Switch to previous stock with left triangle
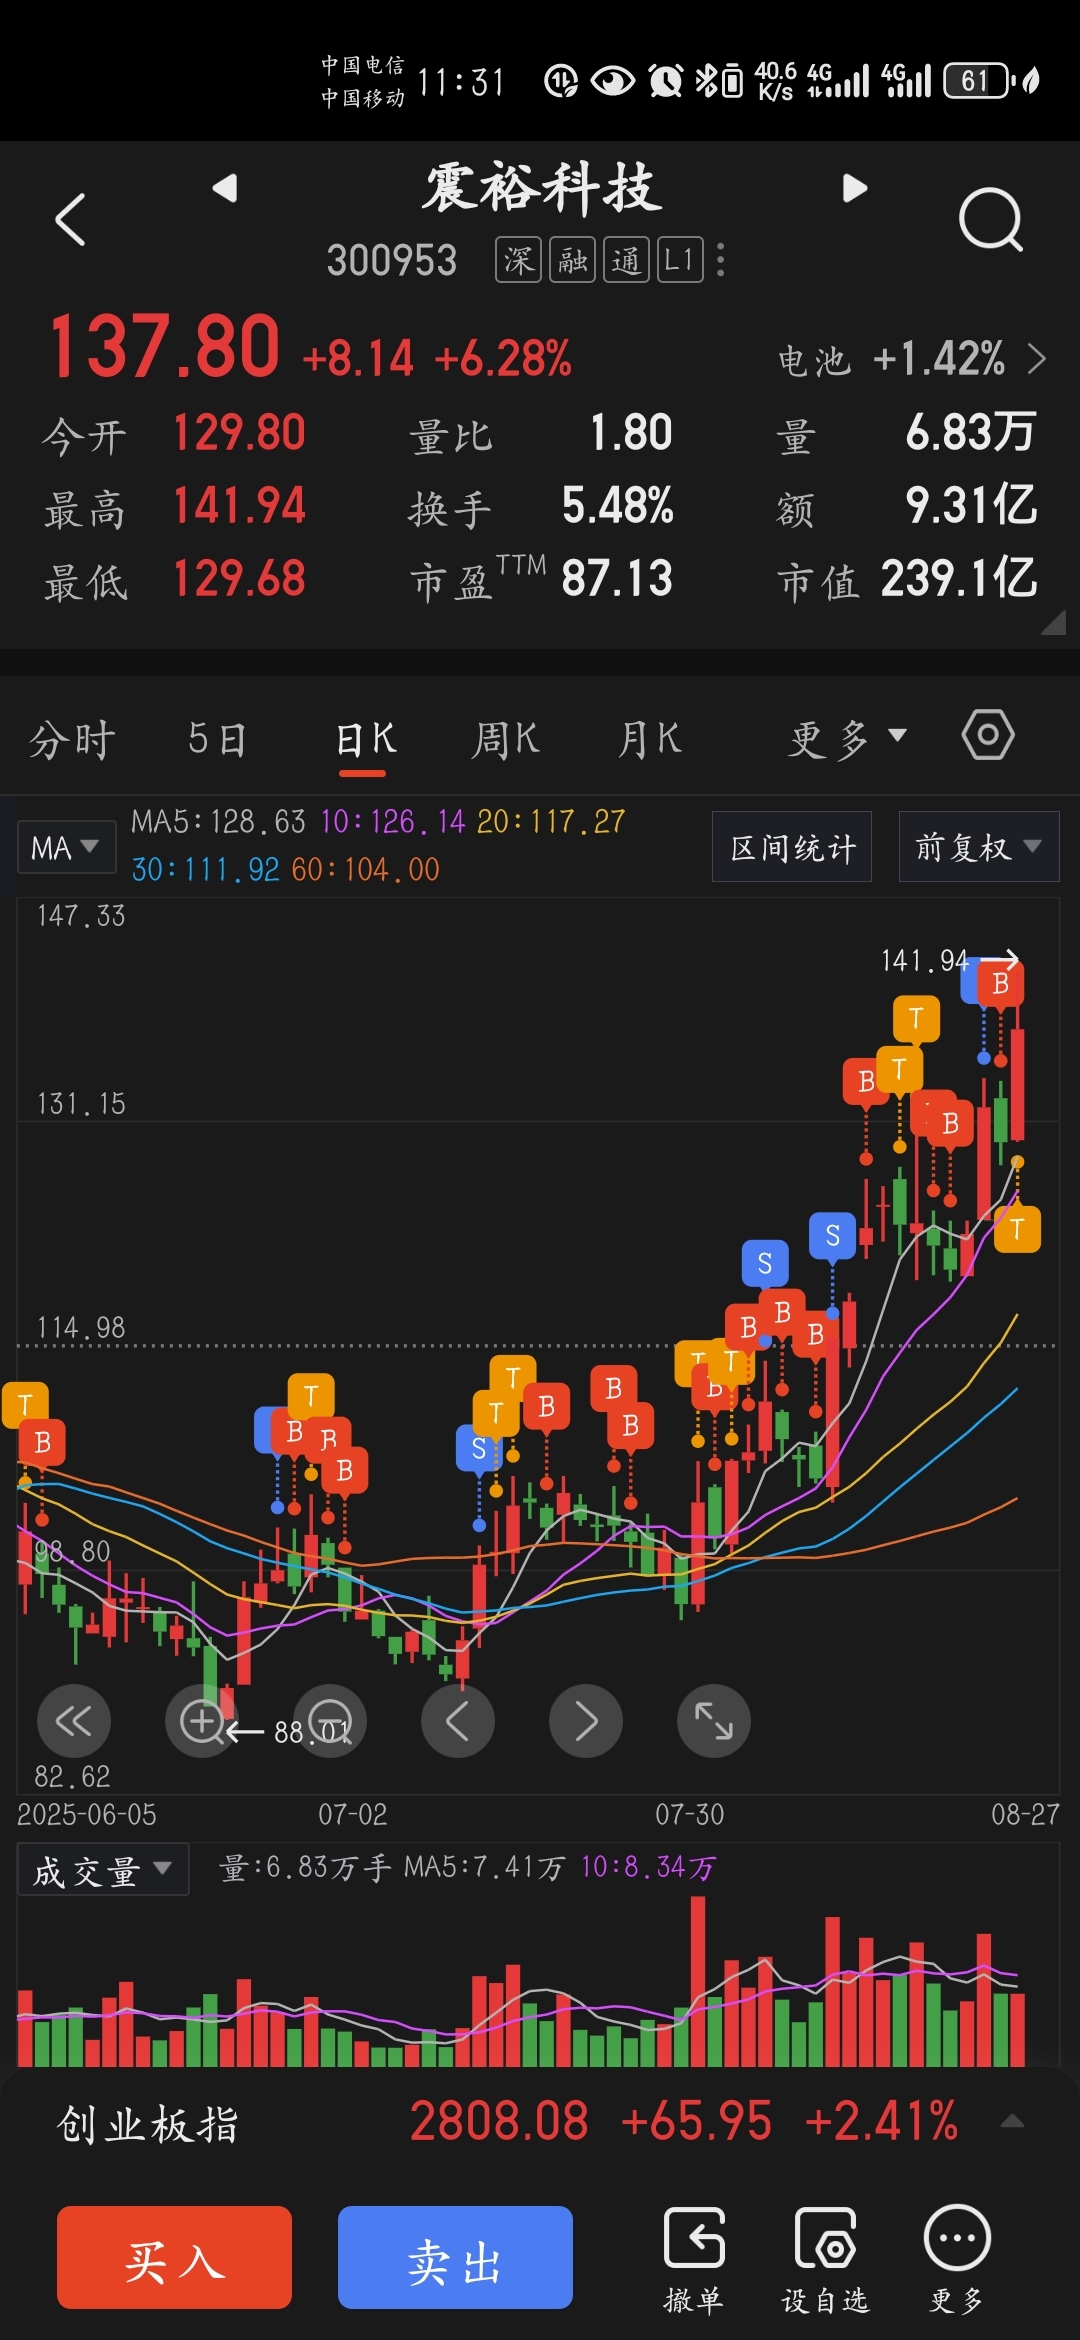The width and height of the screenshot is (1080, 2340). click(x=225, y=187)
